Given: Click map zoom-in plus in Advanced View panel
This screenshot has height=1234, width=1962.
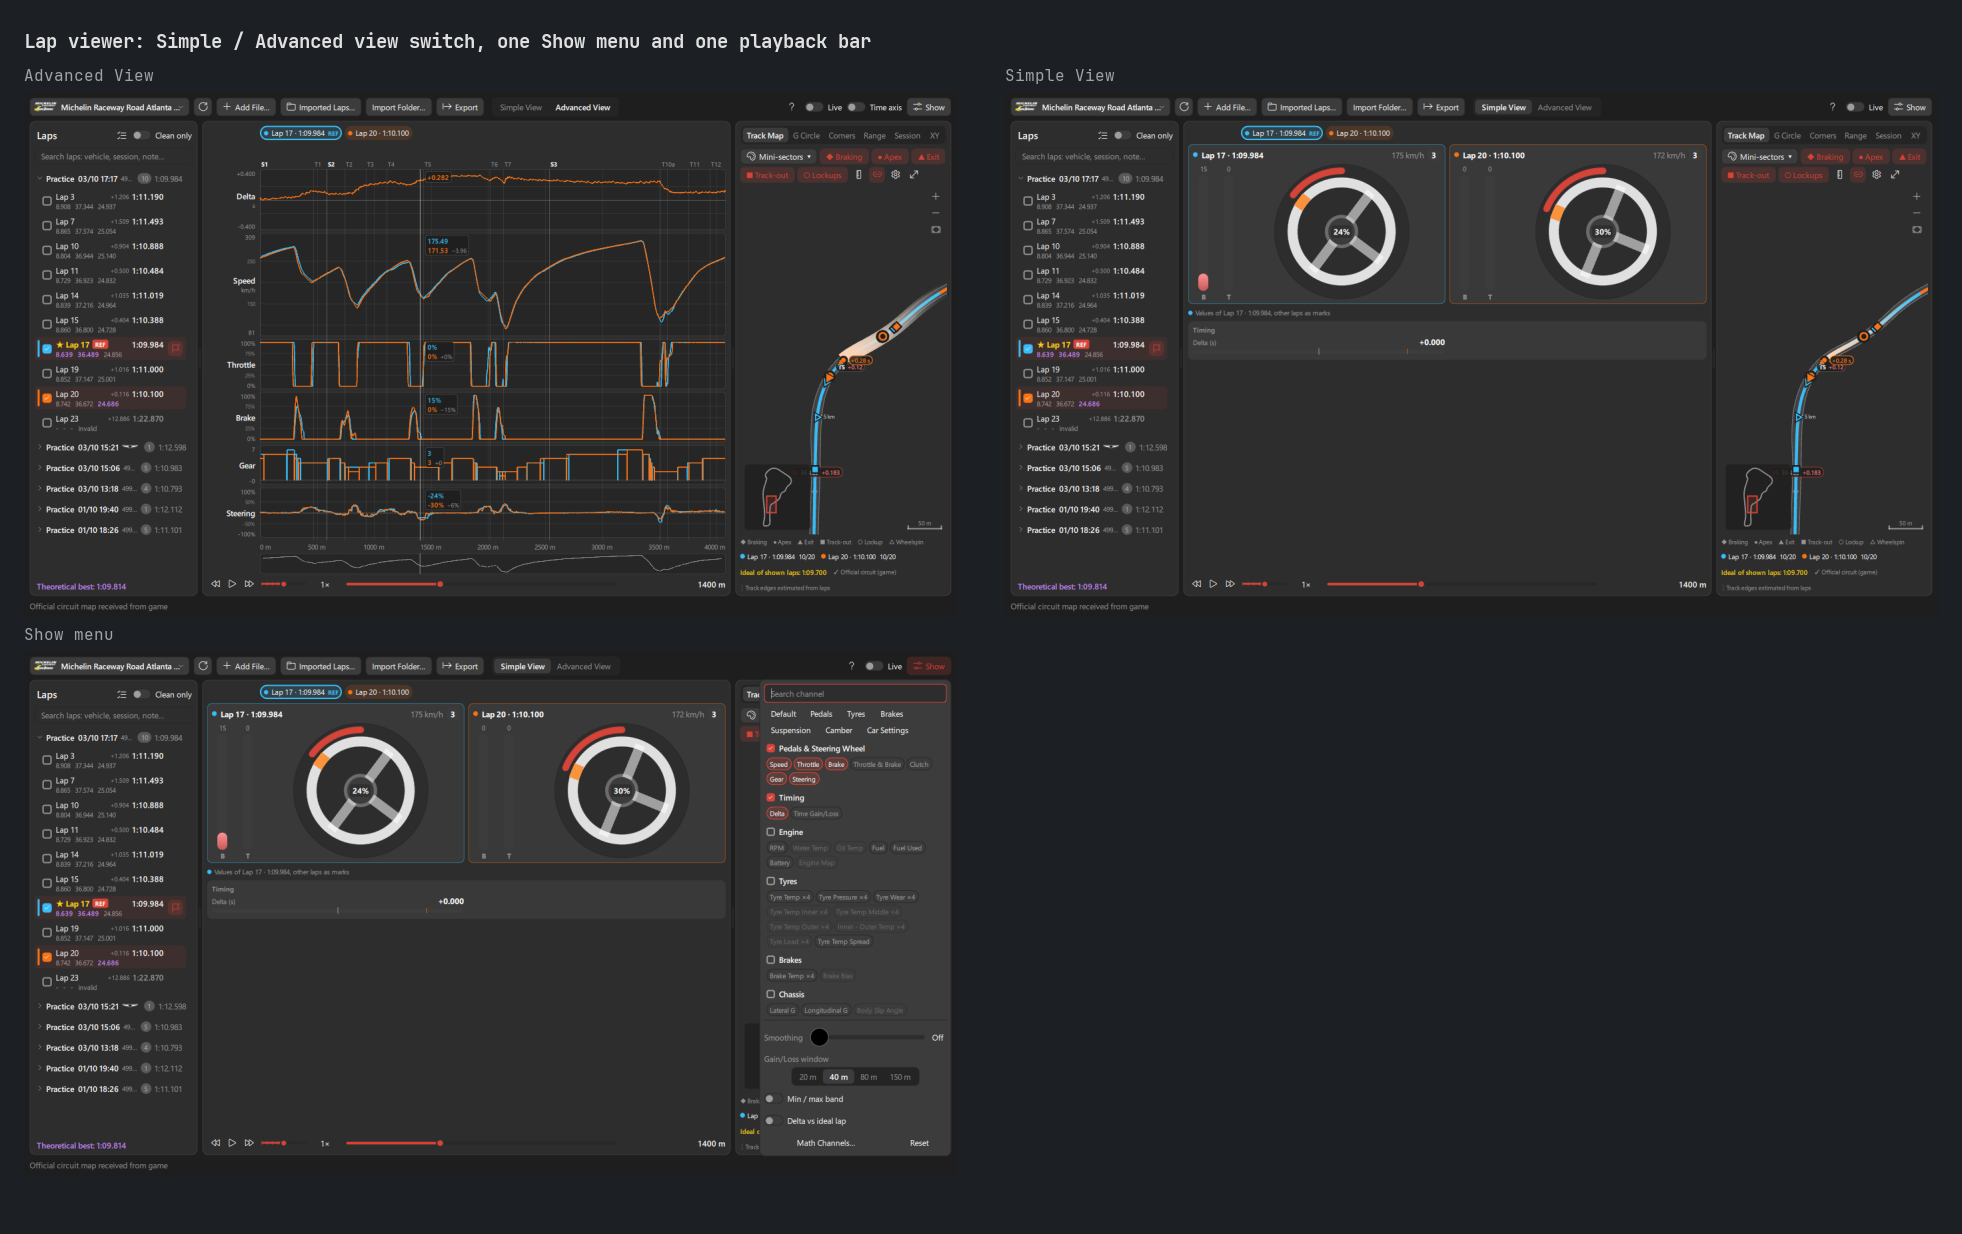Looking at the screenshot, I should click(x=936, y=197).
